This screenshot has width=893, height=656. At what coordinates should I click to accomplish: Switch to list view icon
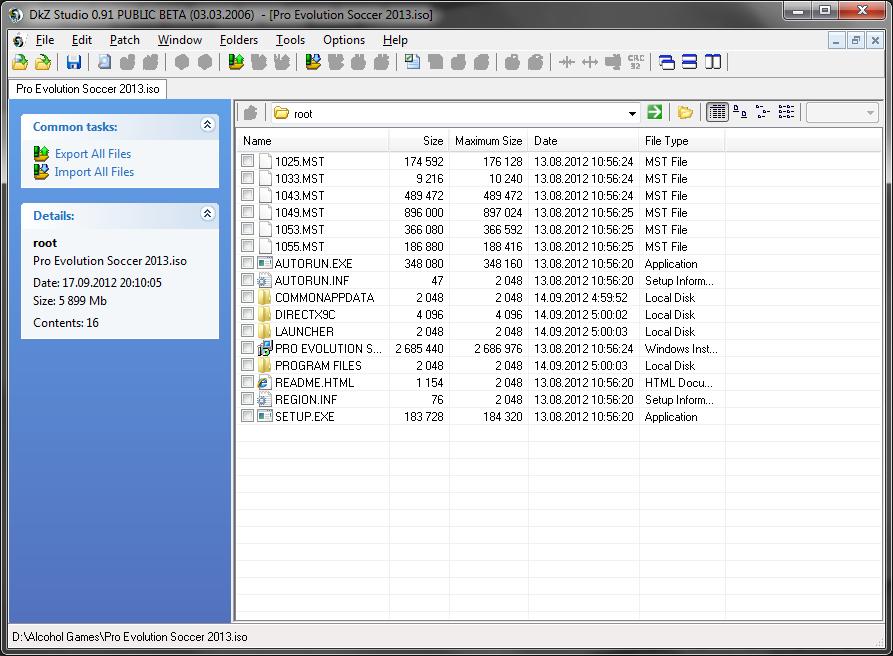pos(787,112)
